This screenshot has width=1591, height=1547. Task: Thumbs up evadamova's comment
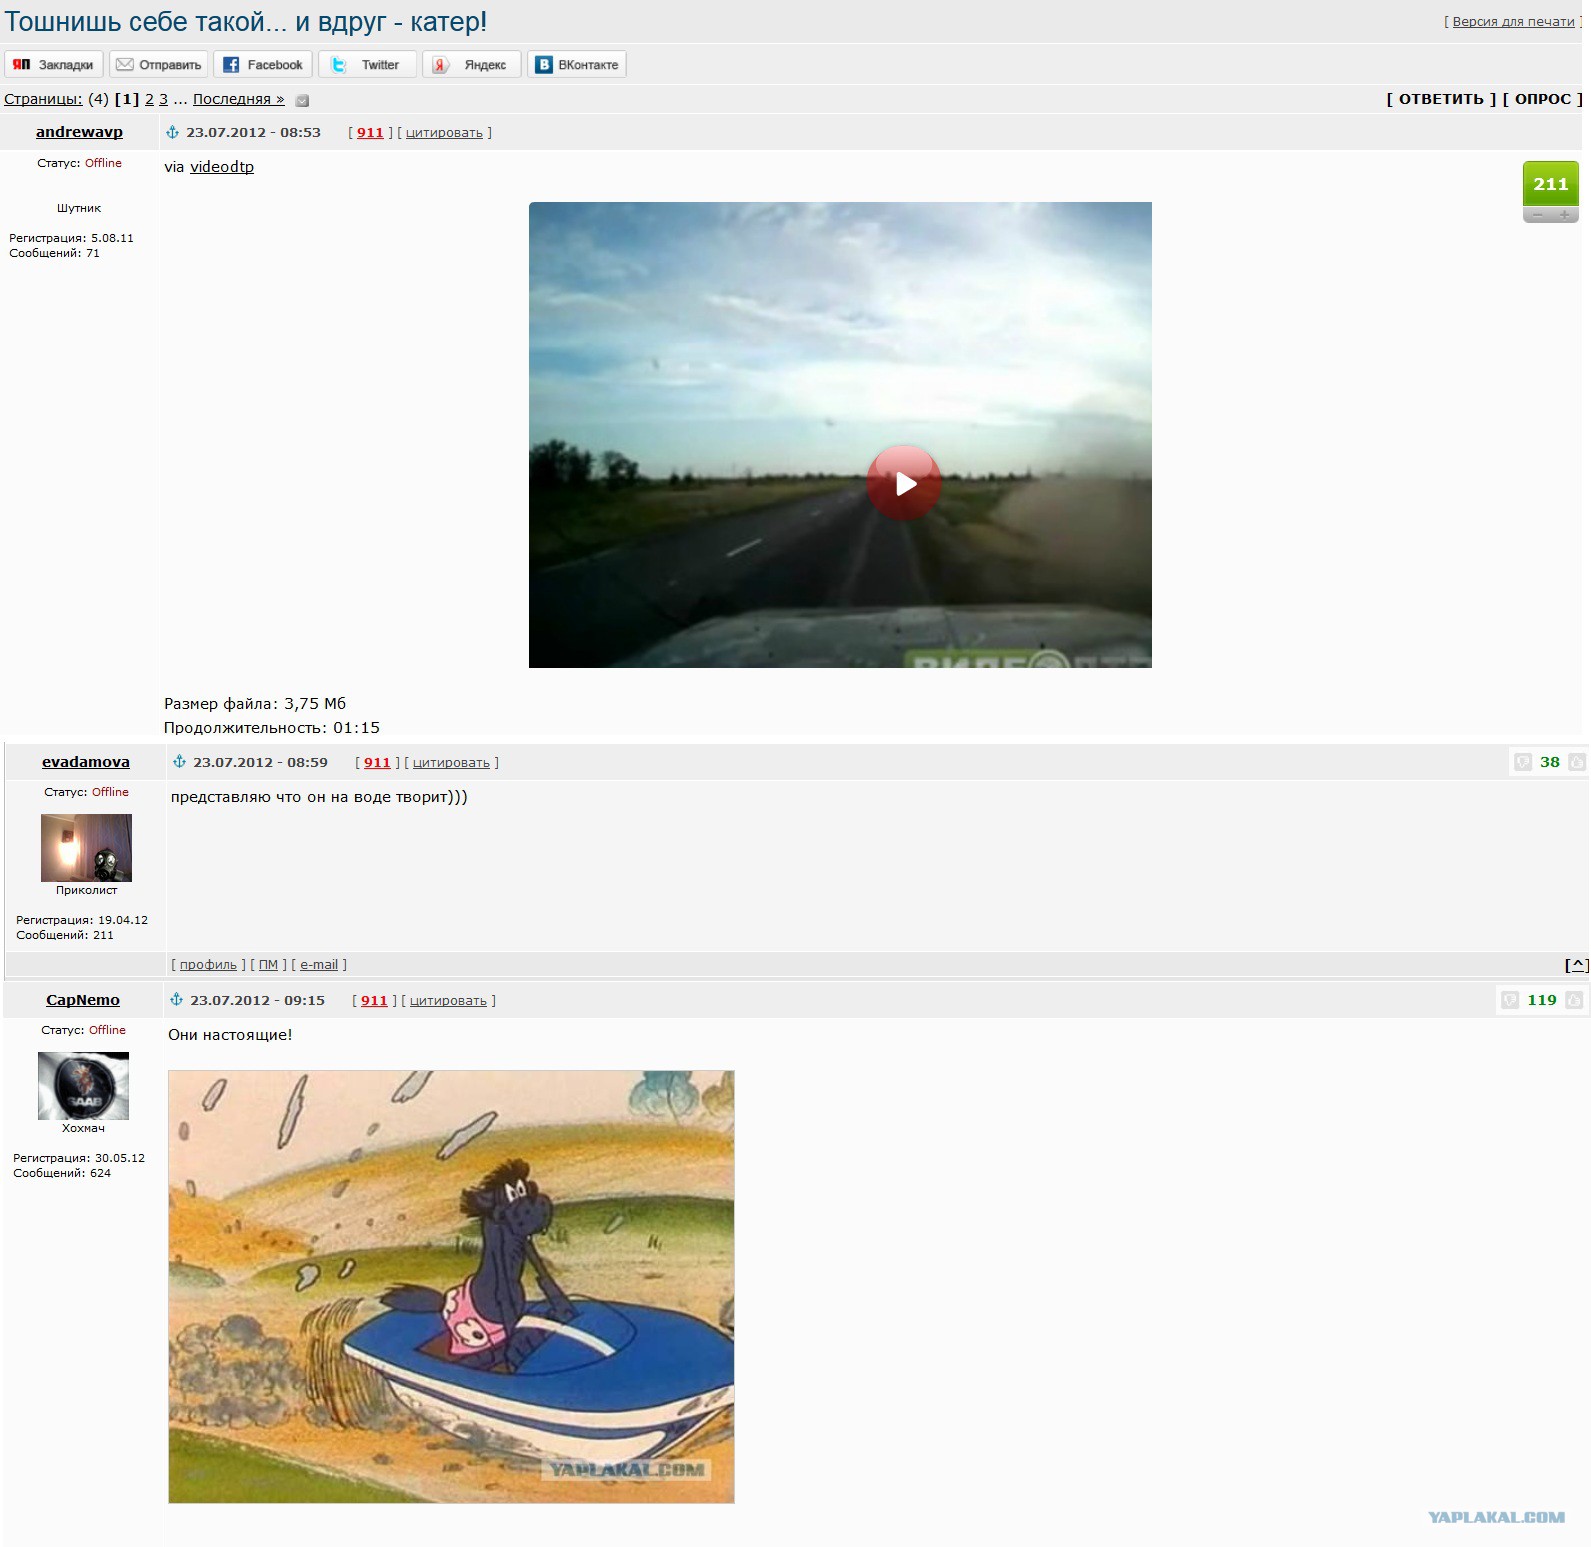[x=1576, y=762]
